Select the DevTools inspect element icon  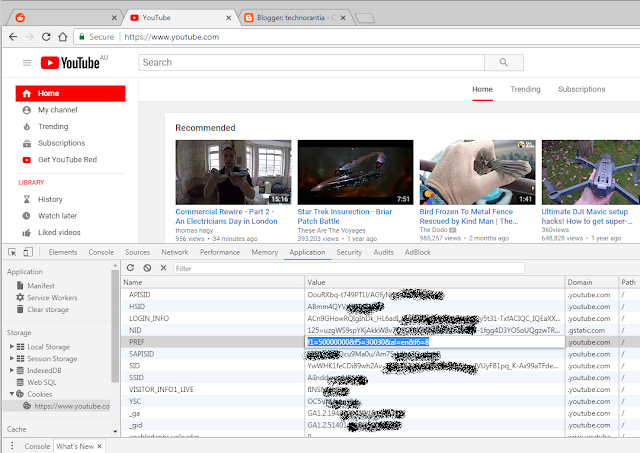coord(12,252)
